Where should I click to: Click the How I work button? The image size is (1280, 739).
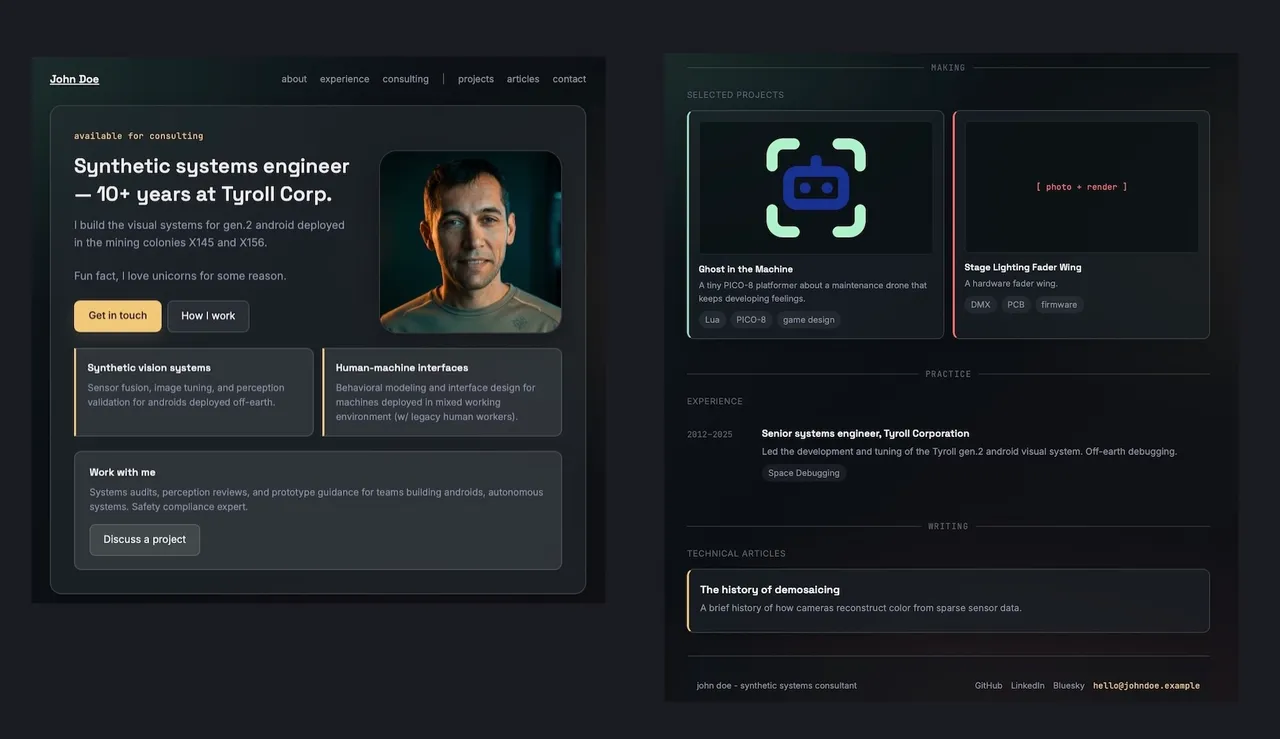coord(208,316)
